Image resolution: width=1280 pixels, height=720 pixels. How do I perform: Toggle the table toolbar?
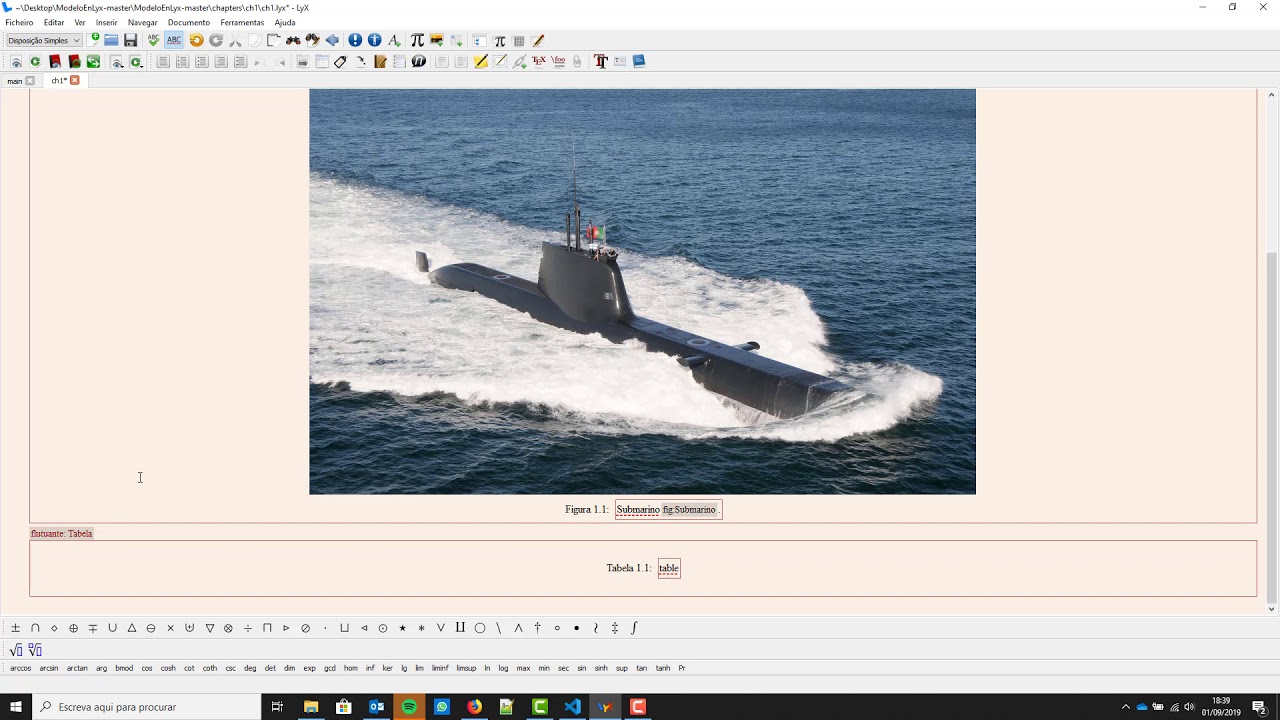[519, 41]
